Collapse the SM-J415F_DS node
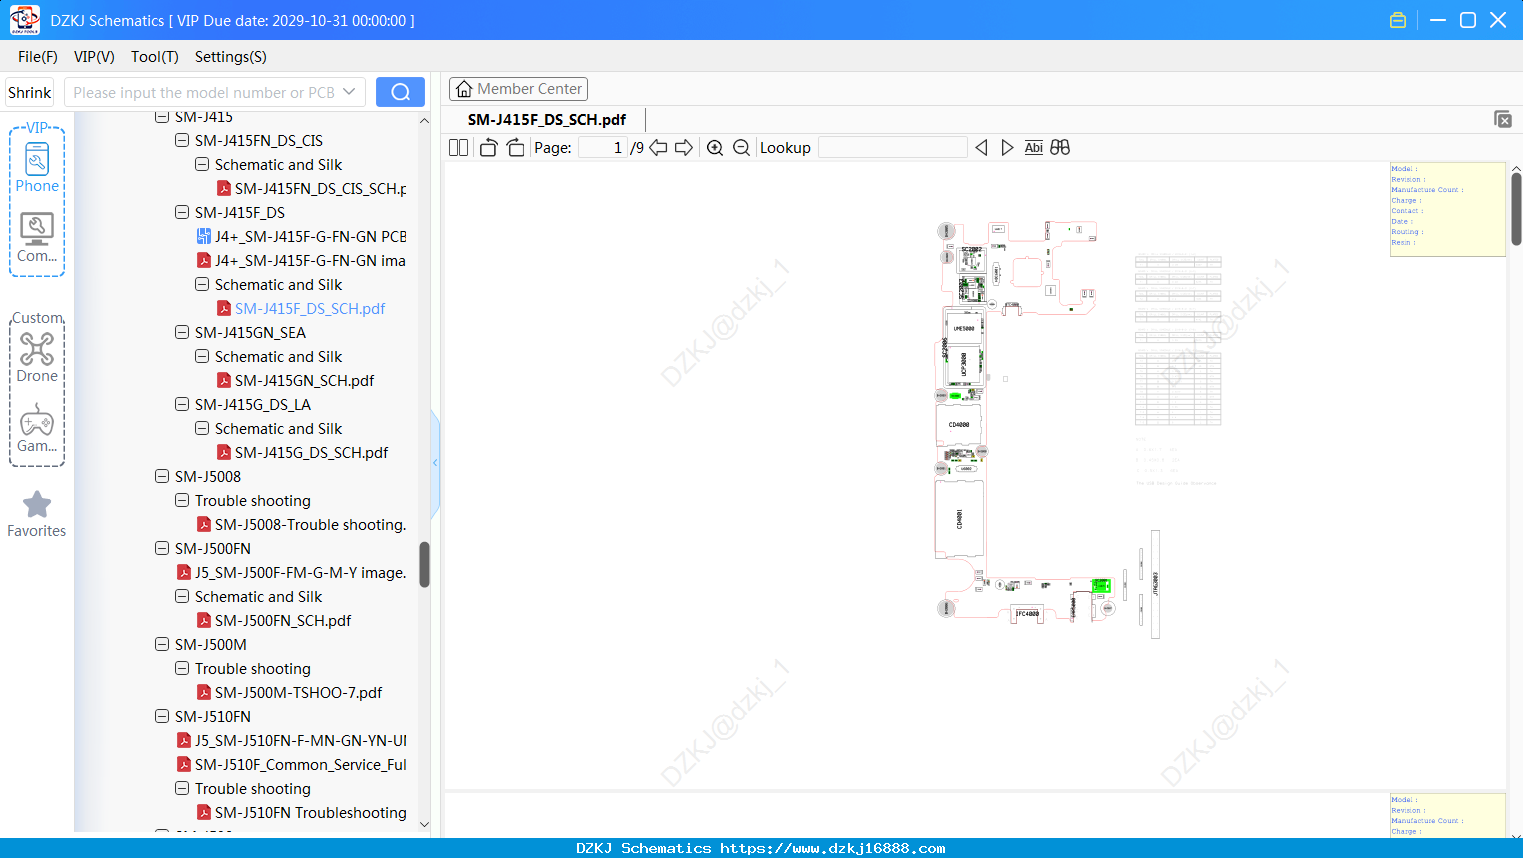Viewport: 1523px width, 858px height. pos(182,213)
